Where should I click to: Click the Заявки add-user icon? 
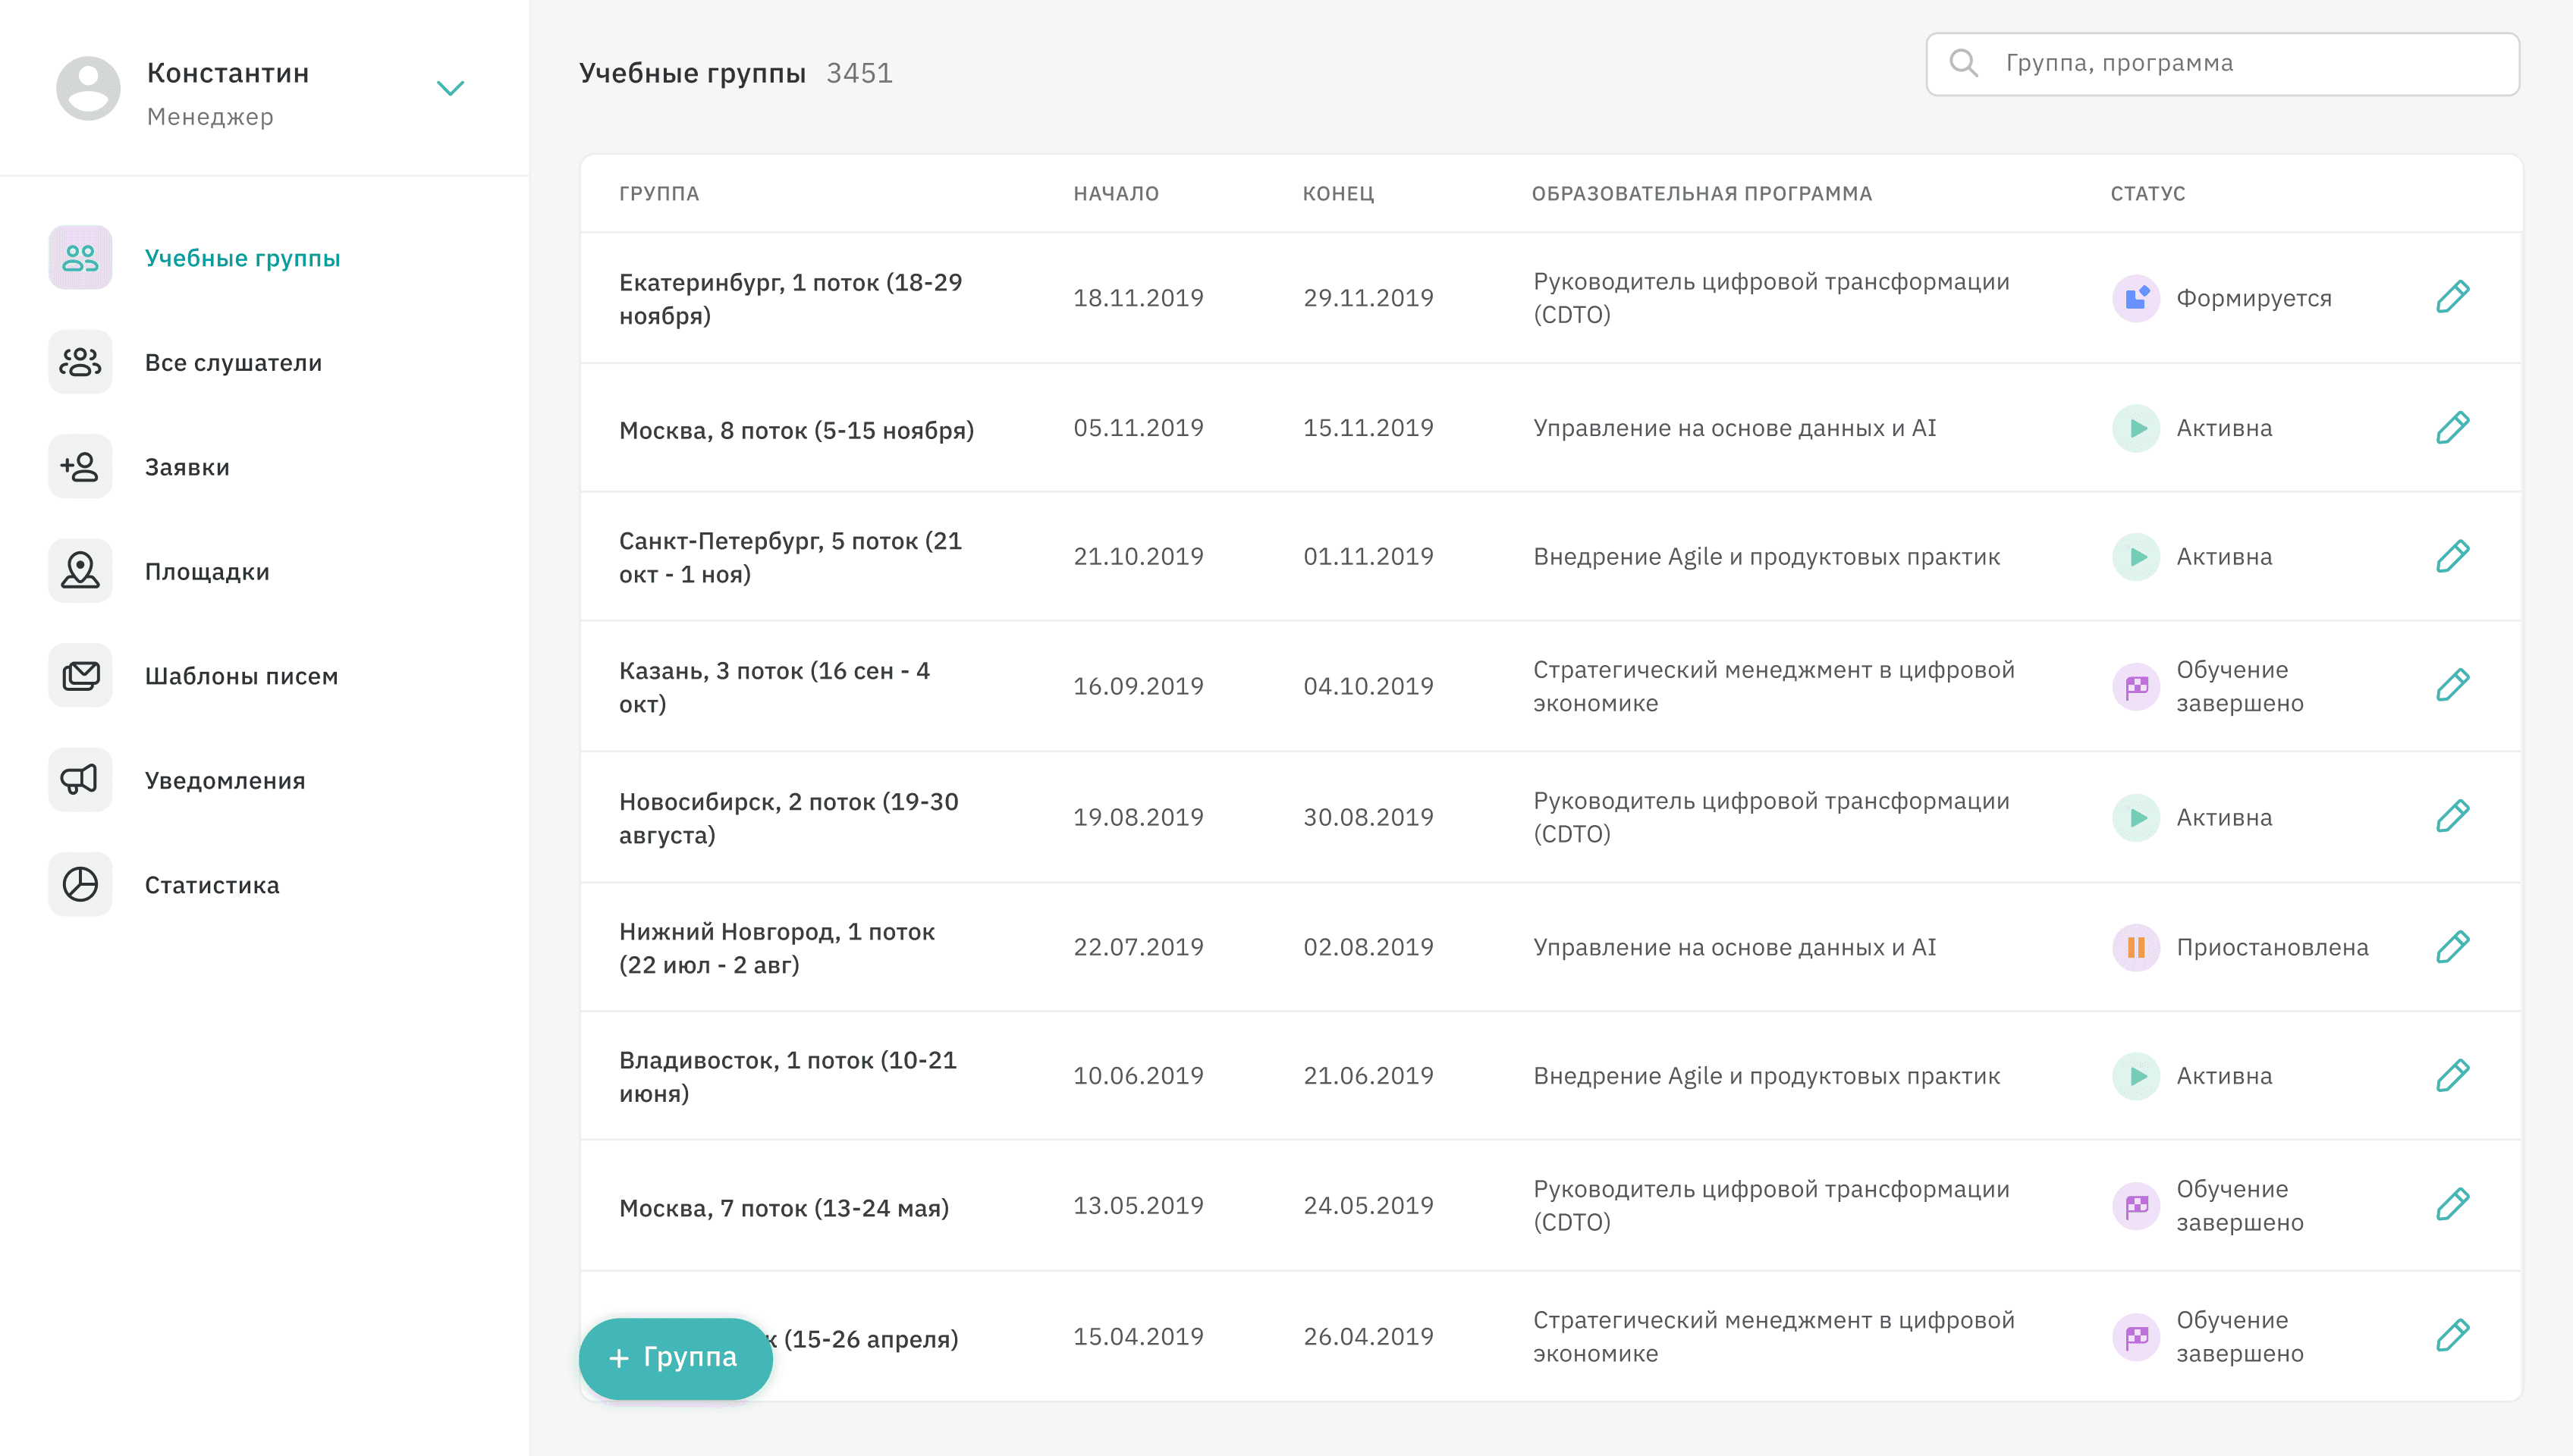(80, 467)
